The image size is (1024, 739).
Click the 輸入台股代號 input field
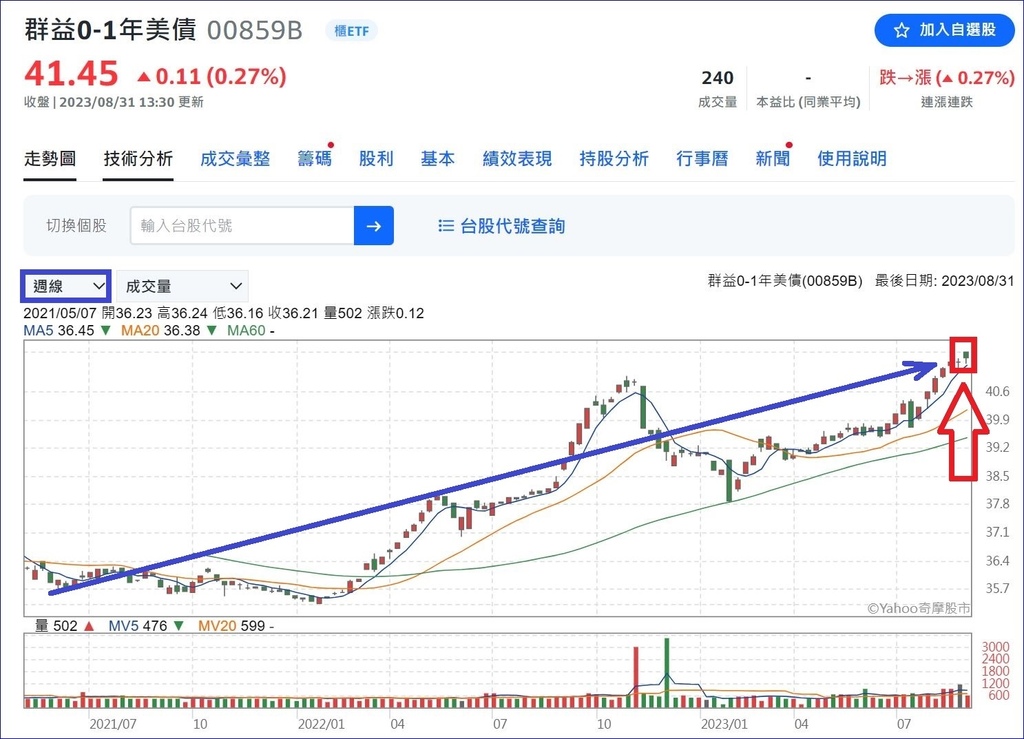(242, 226)
